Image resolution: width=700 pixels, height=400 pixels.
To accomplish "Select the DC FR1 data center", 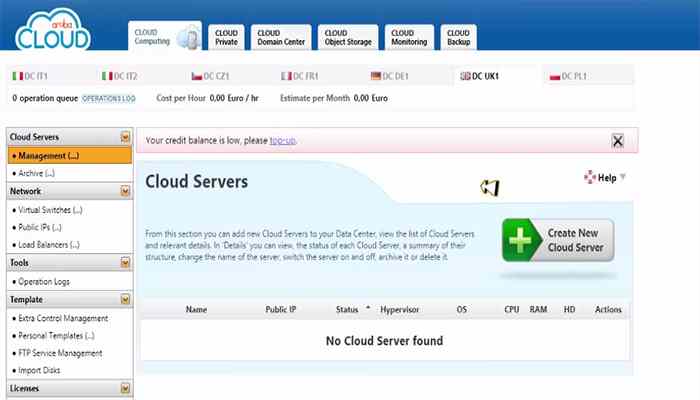I will 300,76.
